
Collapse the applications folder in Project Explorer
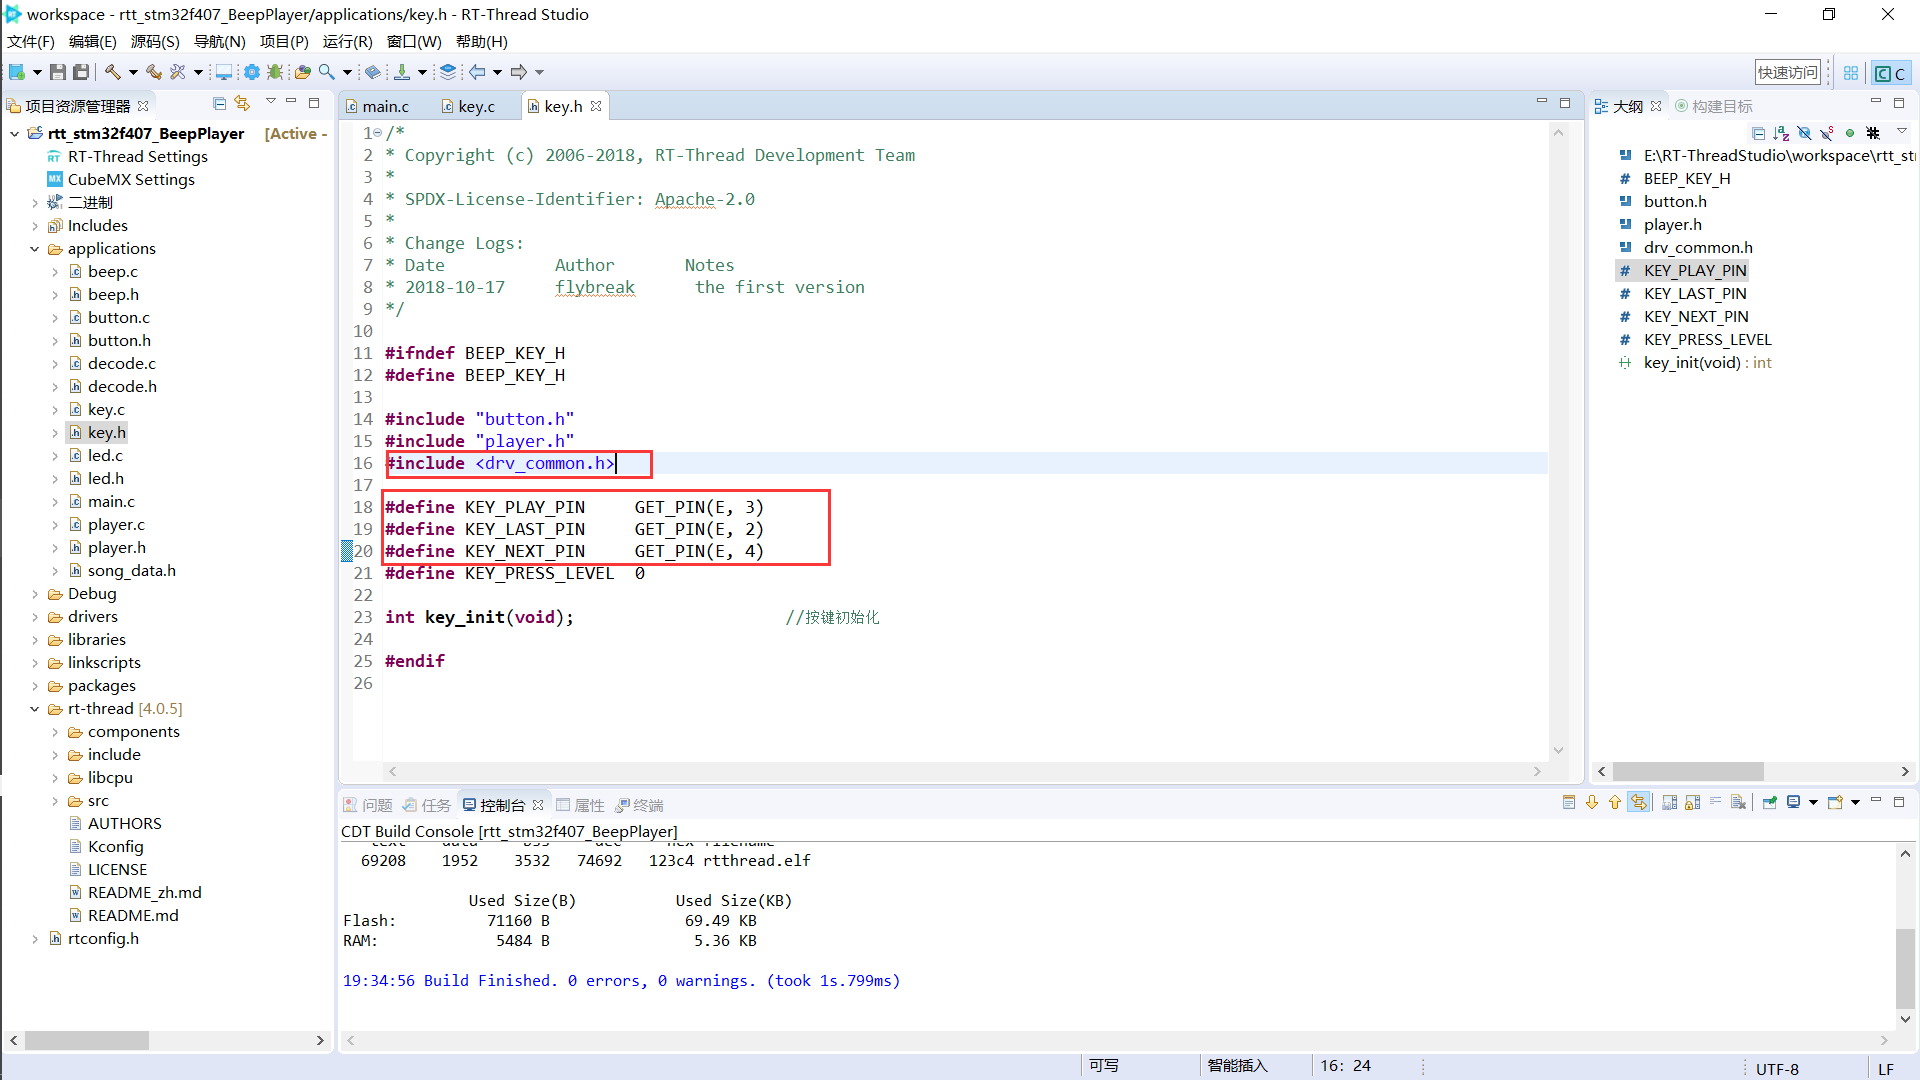[x=35, y=248]
